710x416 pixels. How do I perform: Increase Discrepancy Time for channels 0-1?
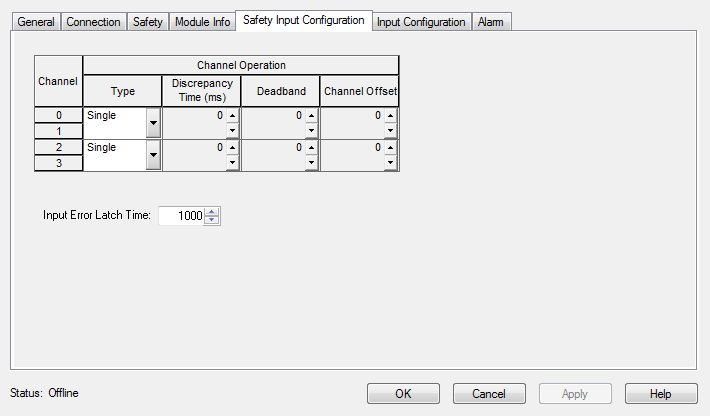(x=232, y=117)
